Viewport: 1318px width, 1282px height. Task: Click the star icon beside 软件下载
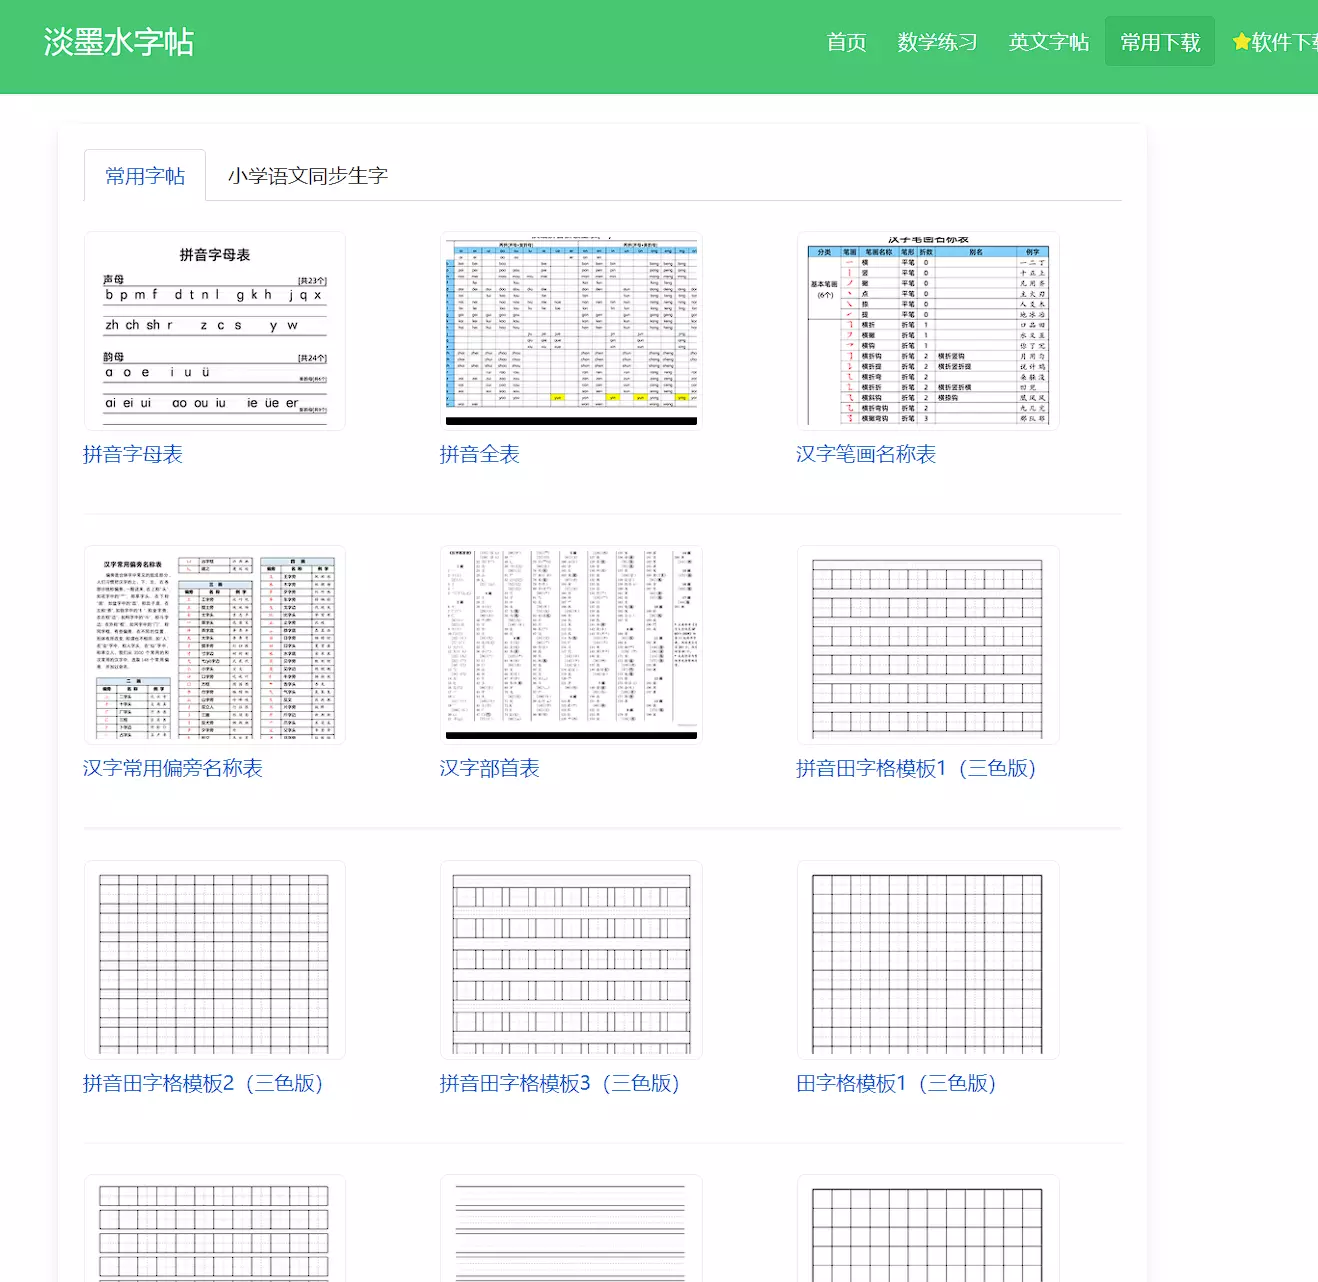(1241, 42)
